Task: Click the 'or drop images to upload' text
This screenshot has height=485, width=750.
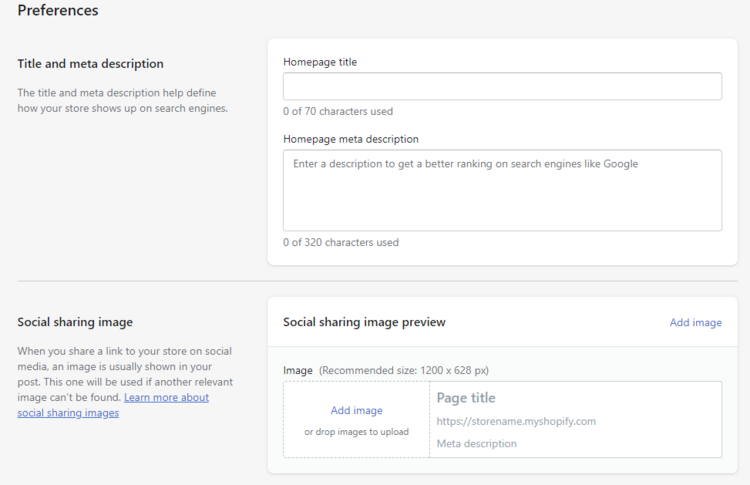Action: [356, 432]
